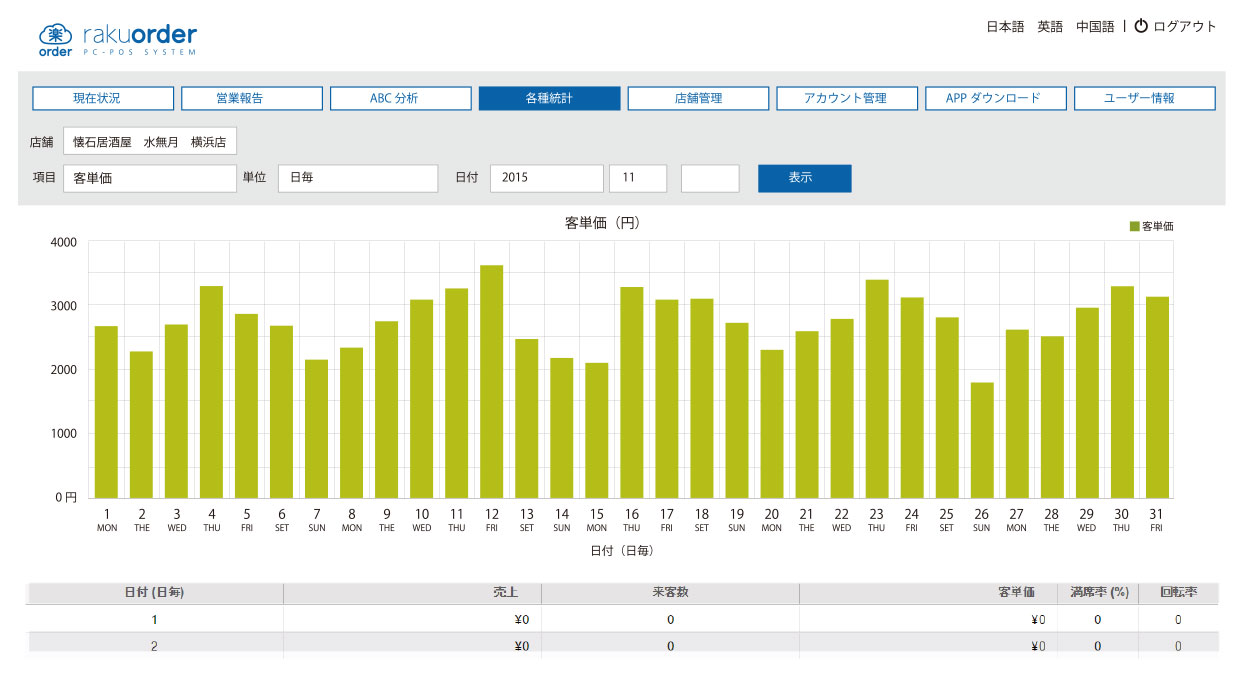
Task: Click the blue 表示 button
Action: click(805, 178)
